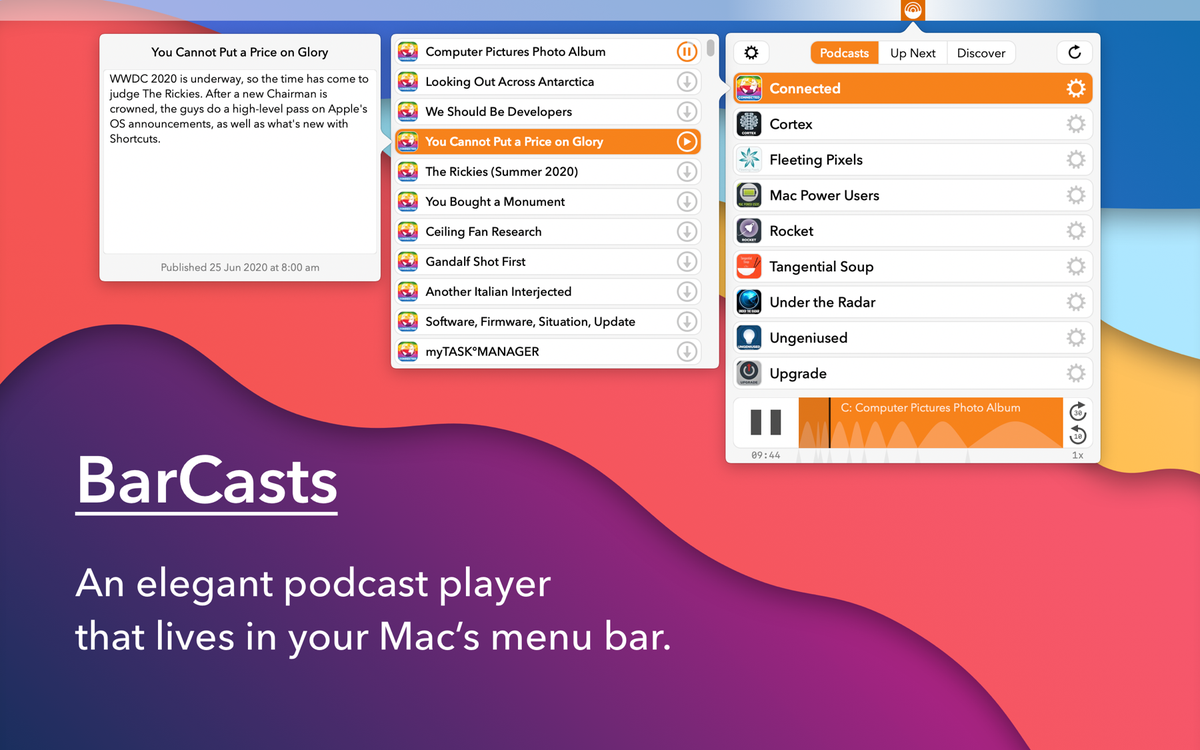The image size is (1200, 750).
Task: Click the Published 25 Jun 2020 footer text
Action: click(x=240, y=267)
